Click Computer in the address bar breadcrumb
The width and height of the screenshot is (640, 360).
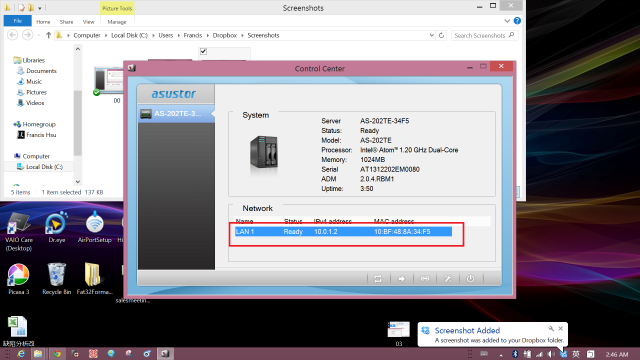[x=87, y=36]
